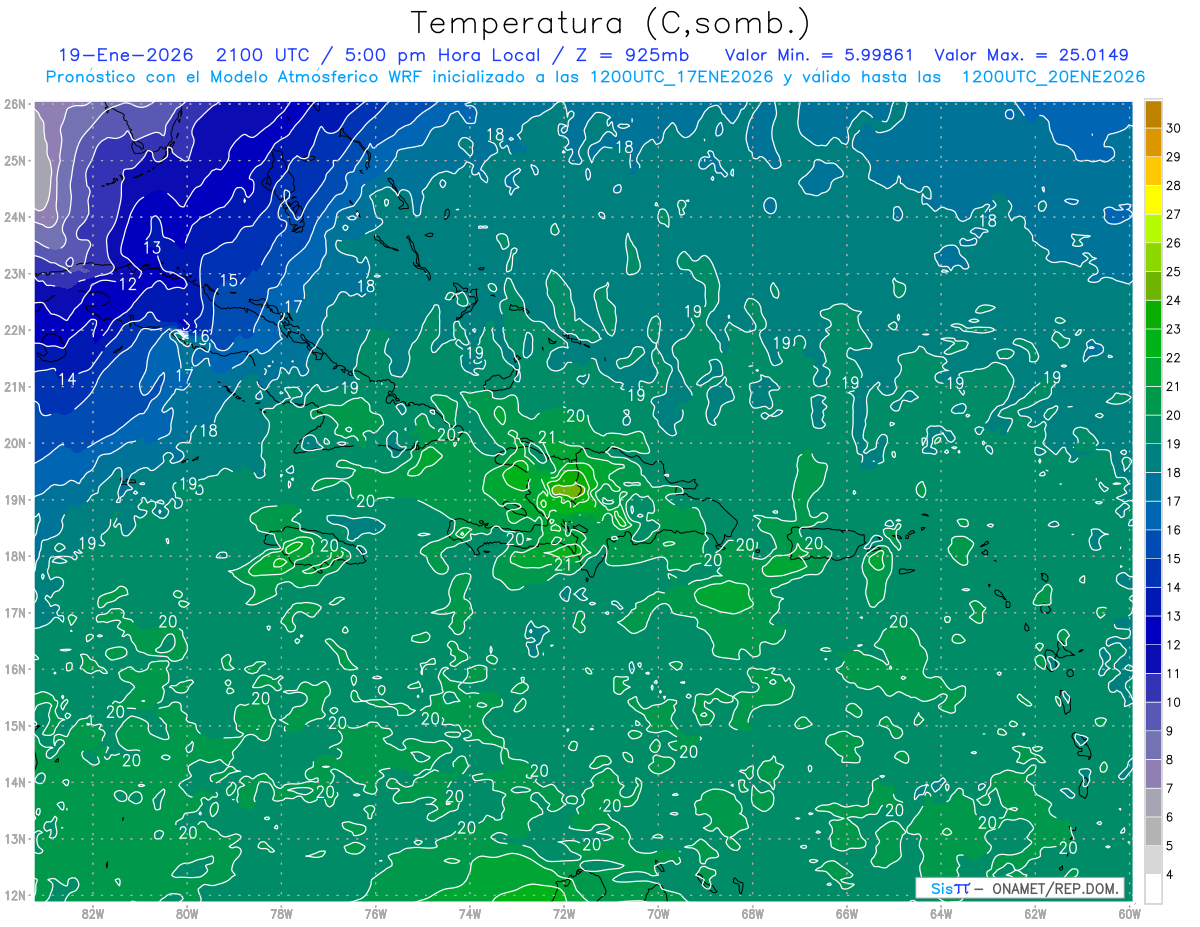Click the "72W" longitude axis label

tap(564, 913)
